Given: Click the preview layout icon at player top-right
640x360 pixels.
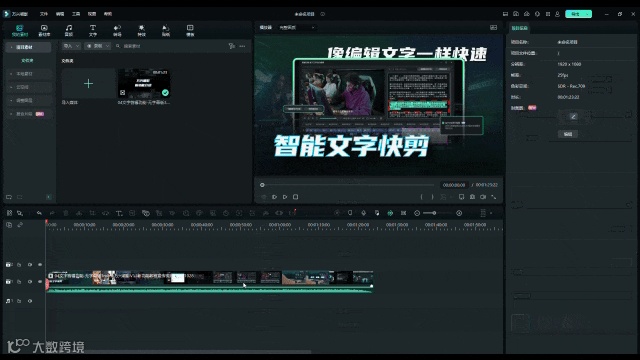Looking at the screenshot, I should (493, 27).
